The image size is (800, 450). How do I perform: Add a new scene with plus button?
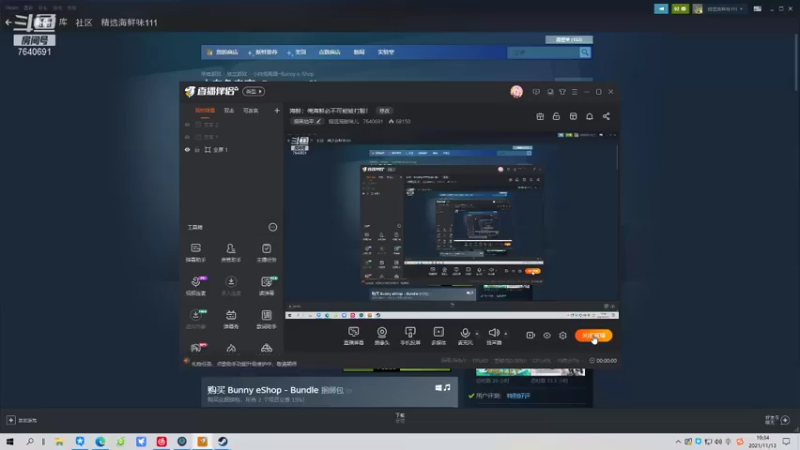tap(277, 111)
